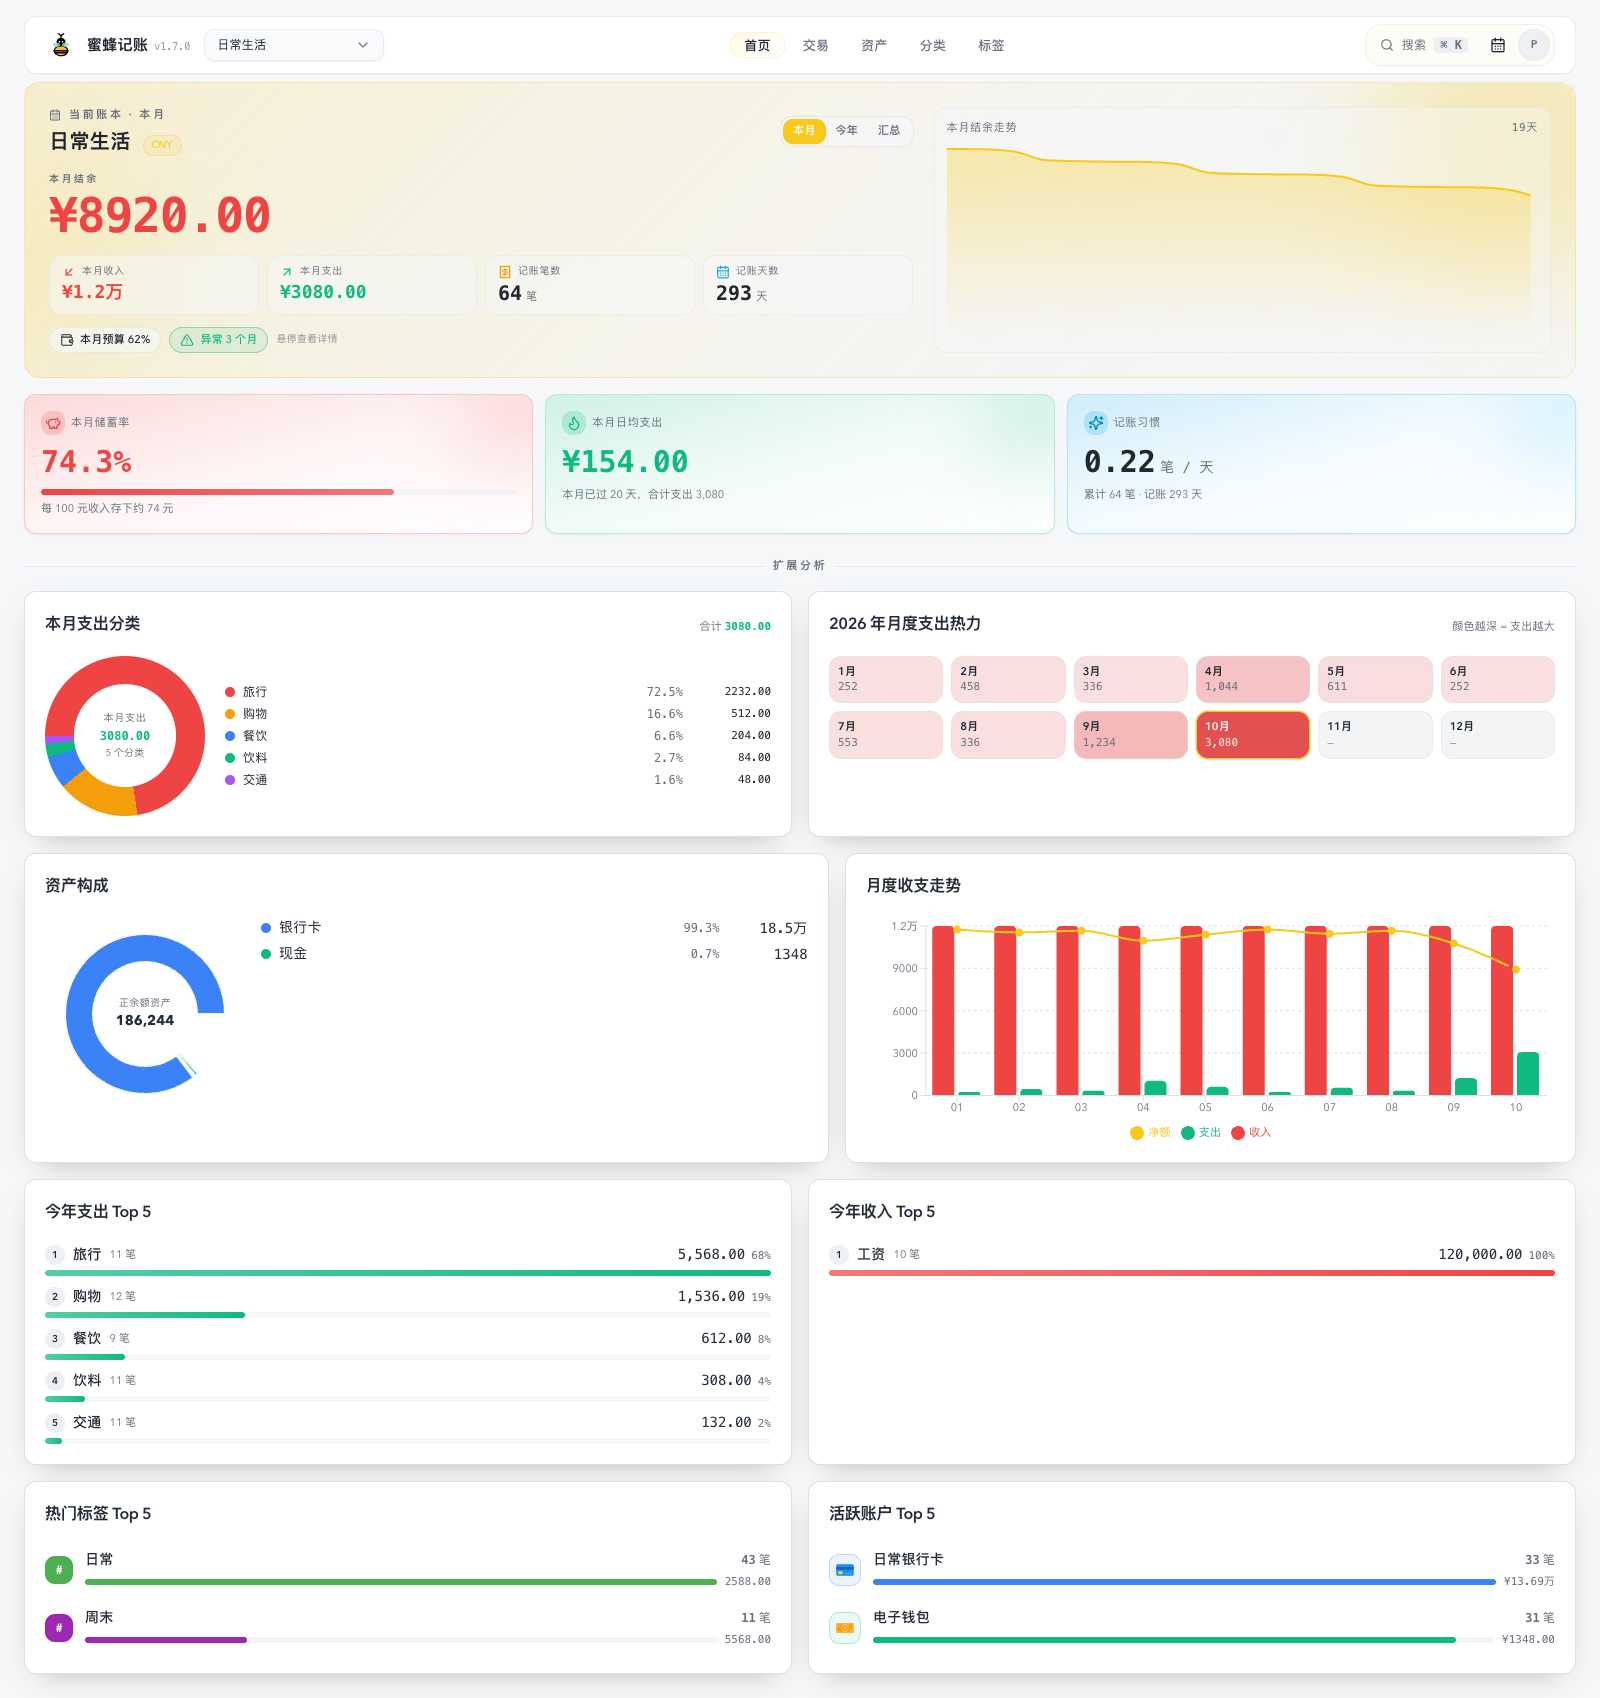Viewport: 1600px width, 1698px height.
Task: Select the 4月 heatmap cell
Action: (1253, 680)
